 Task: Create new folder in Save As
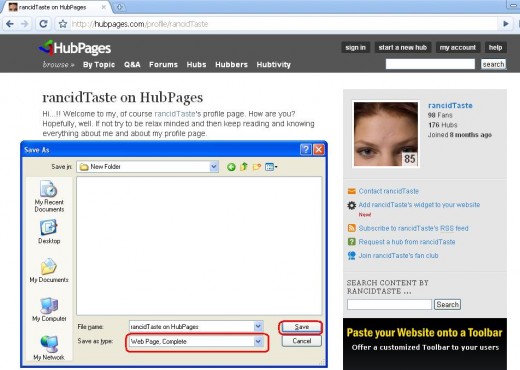(x=256, y=167)
